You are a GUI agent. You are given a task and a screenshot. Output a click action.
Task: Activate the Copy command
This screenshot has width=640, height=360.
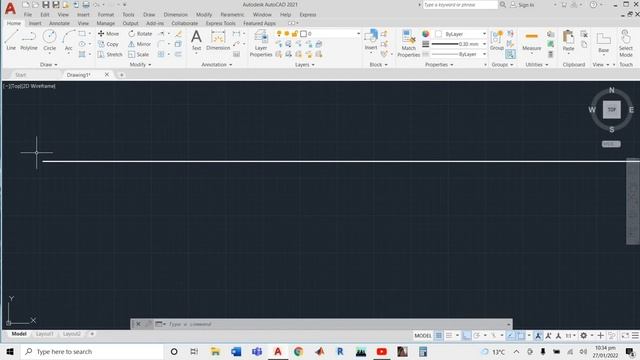pyautogui.click(x=108, y=44)
